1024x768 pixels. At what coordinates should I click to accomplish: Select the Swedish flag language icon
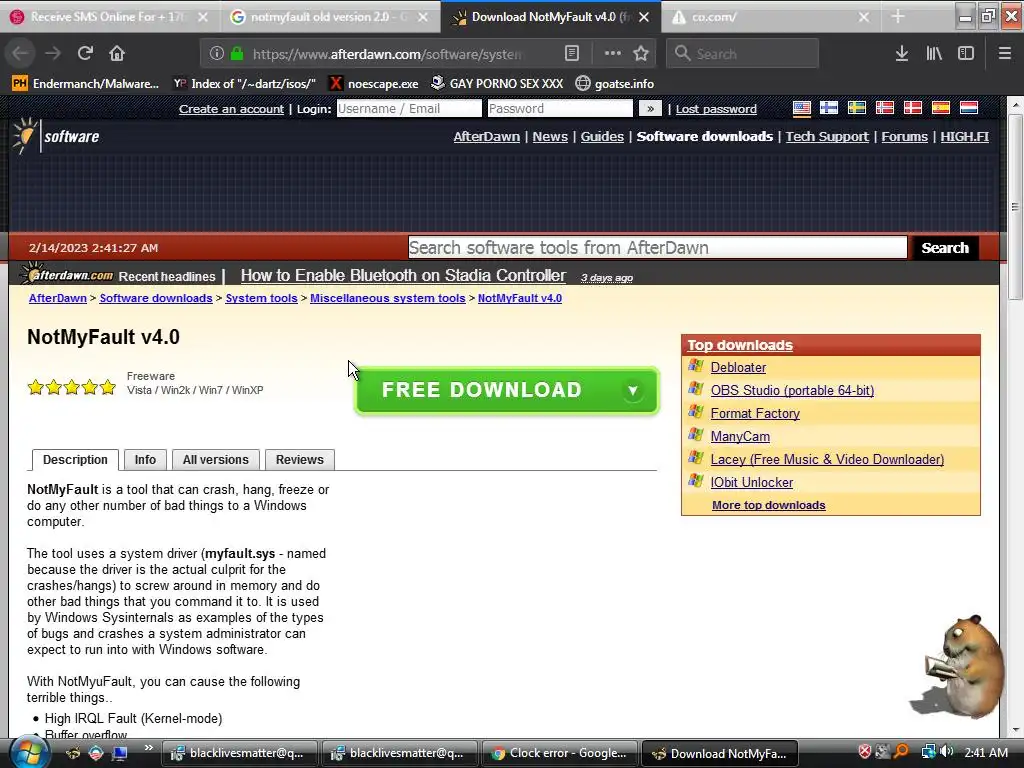(x=857, y=108)
